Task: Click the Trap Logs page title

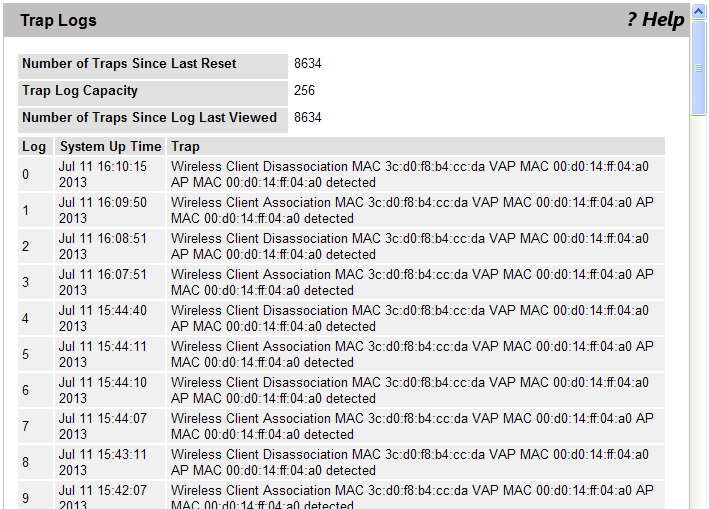Action: point(58,20)
